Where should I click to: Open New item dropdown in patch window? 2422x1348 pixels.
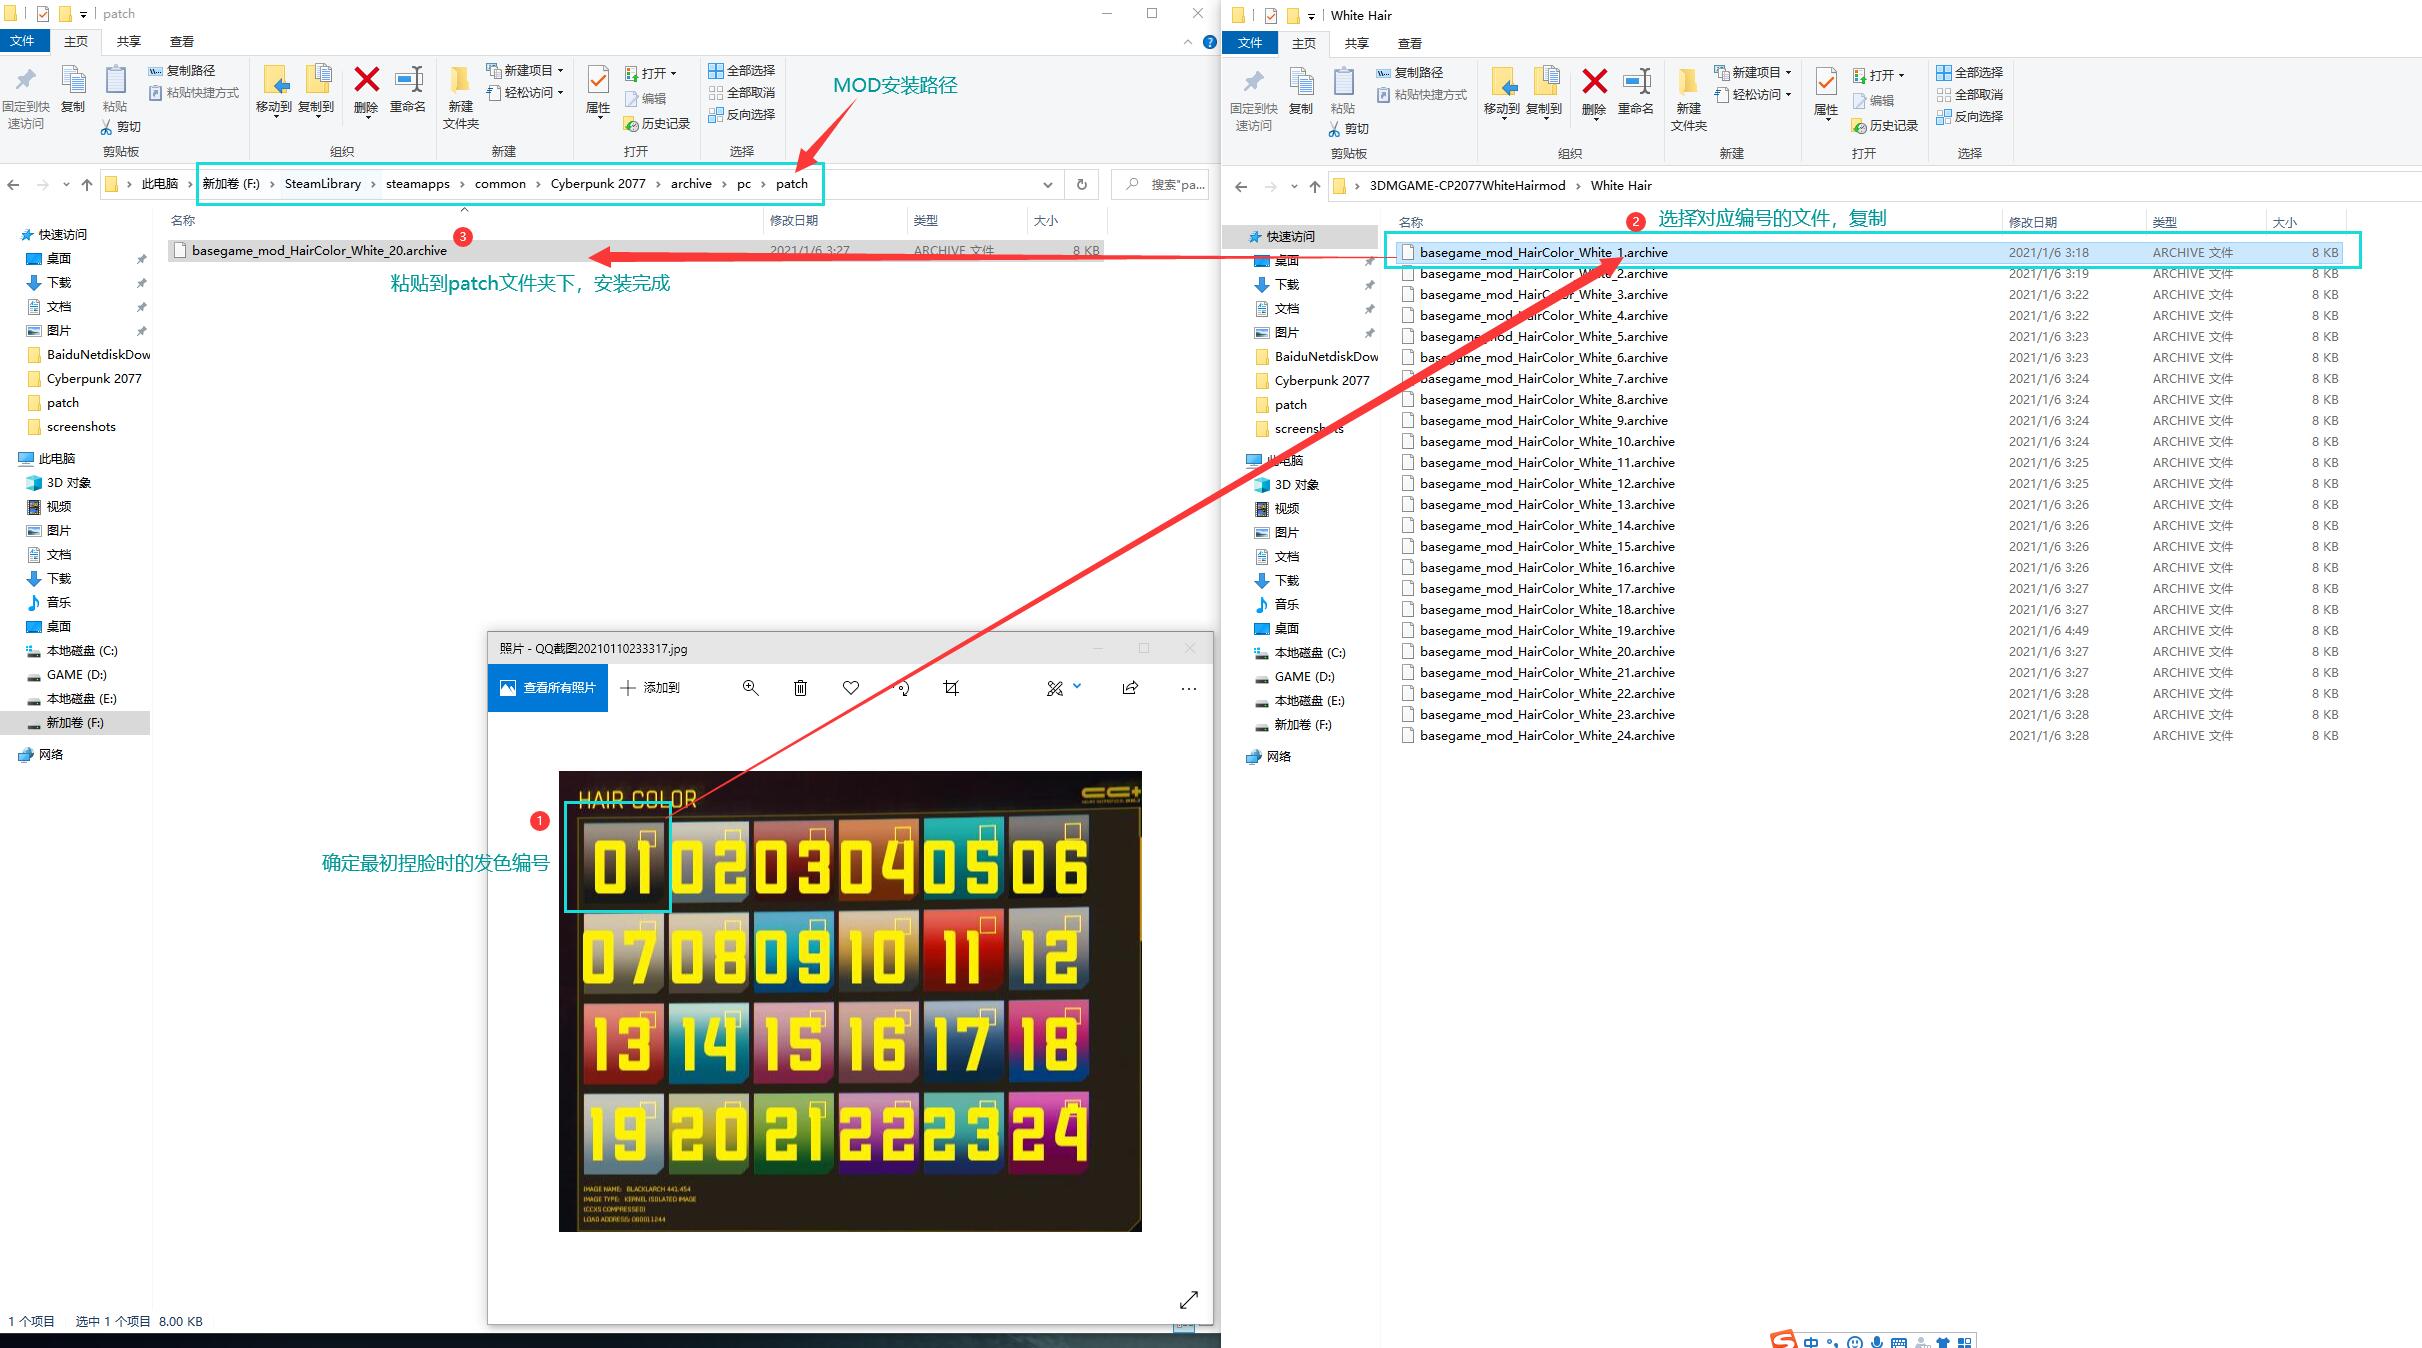coord(560,71)
